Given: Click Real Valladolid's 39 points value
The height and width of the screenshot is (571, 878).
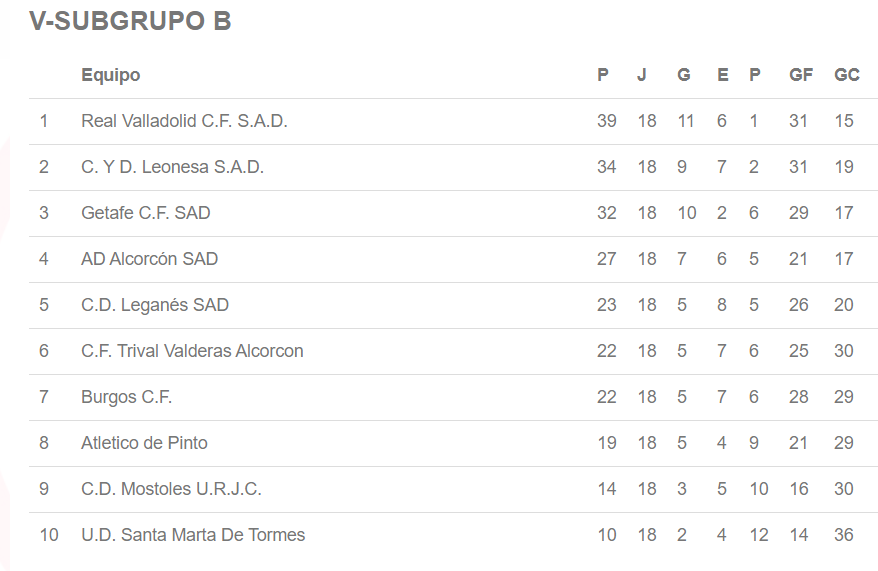Looking at the screenshot, I should coord(606,121).
